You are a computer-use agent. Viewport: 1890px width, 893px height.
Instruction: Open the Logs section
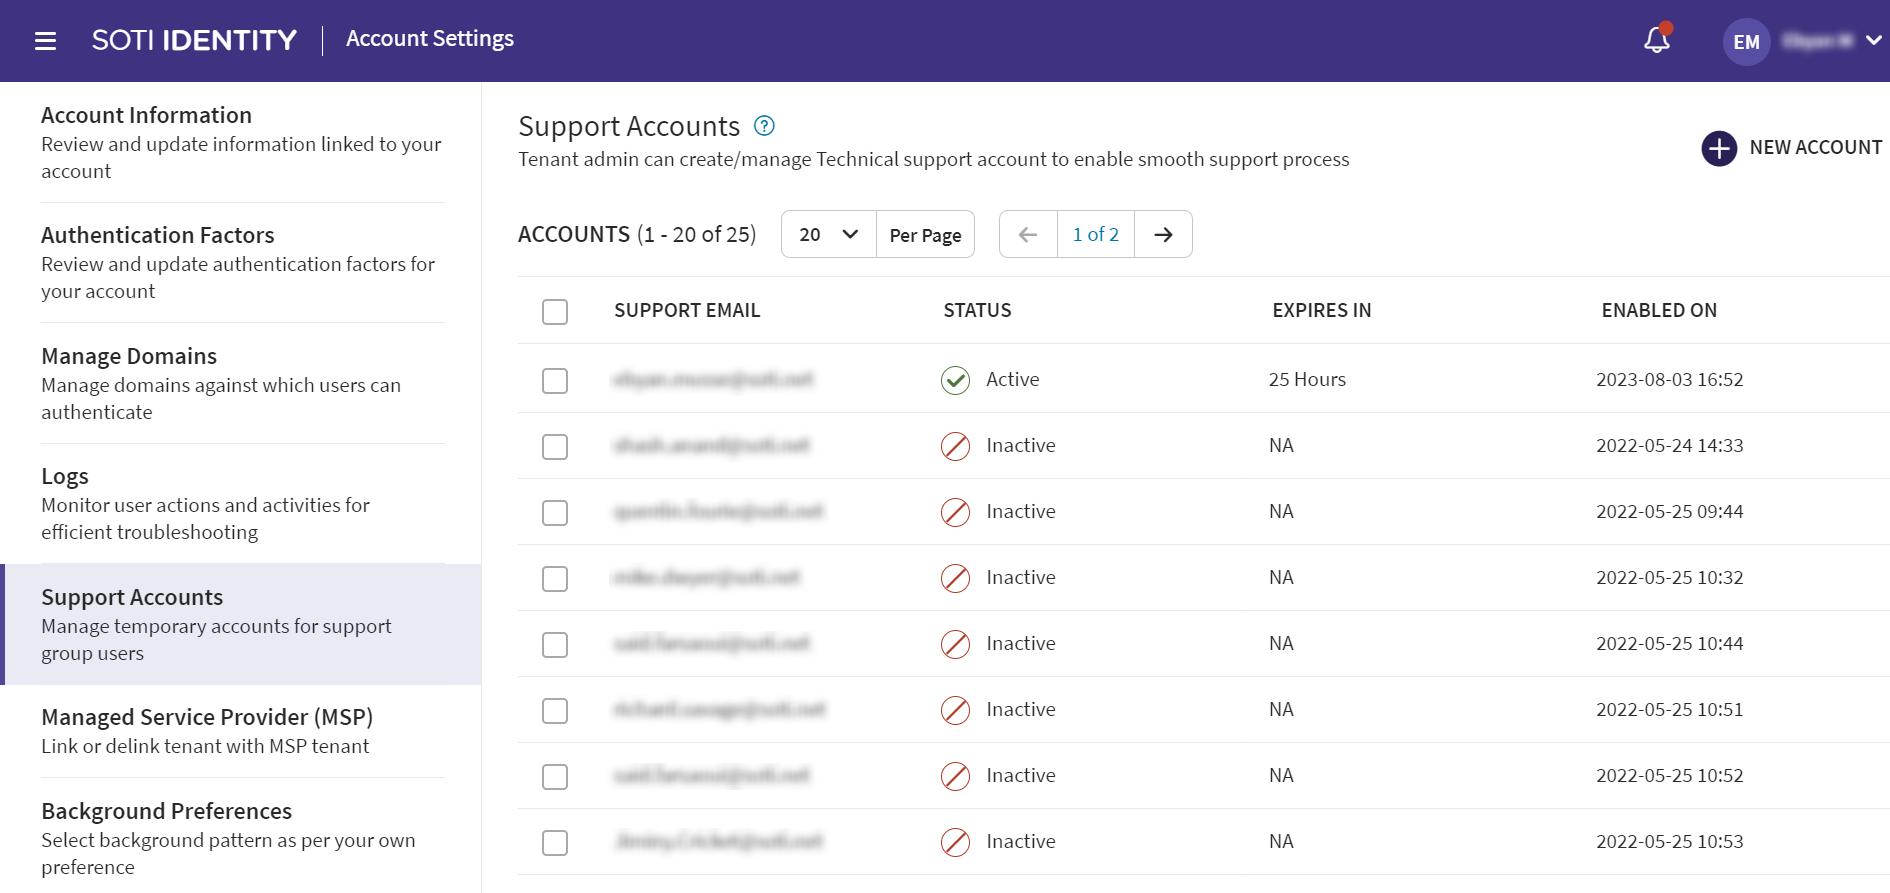tap(242, 503)
